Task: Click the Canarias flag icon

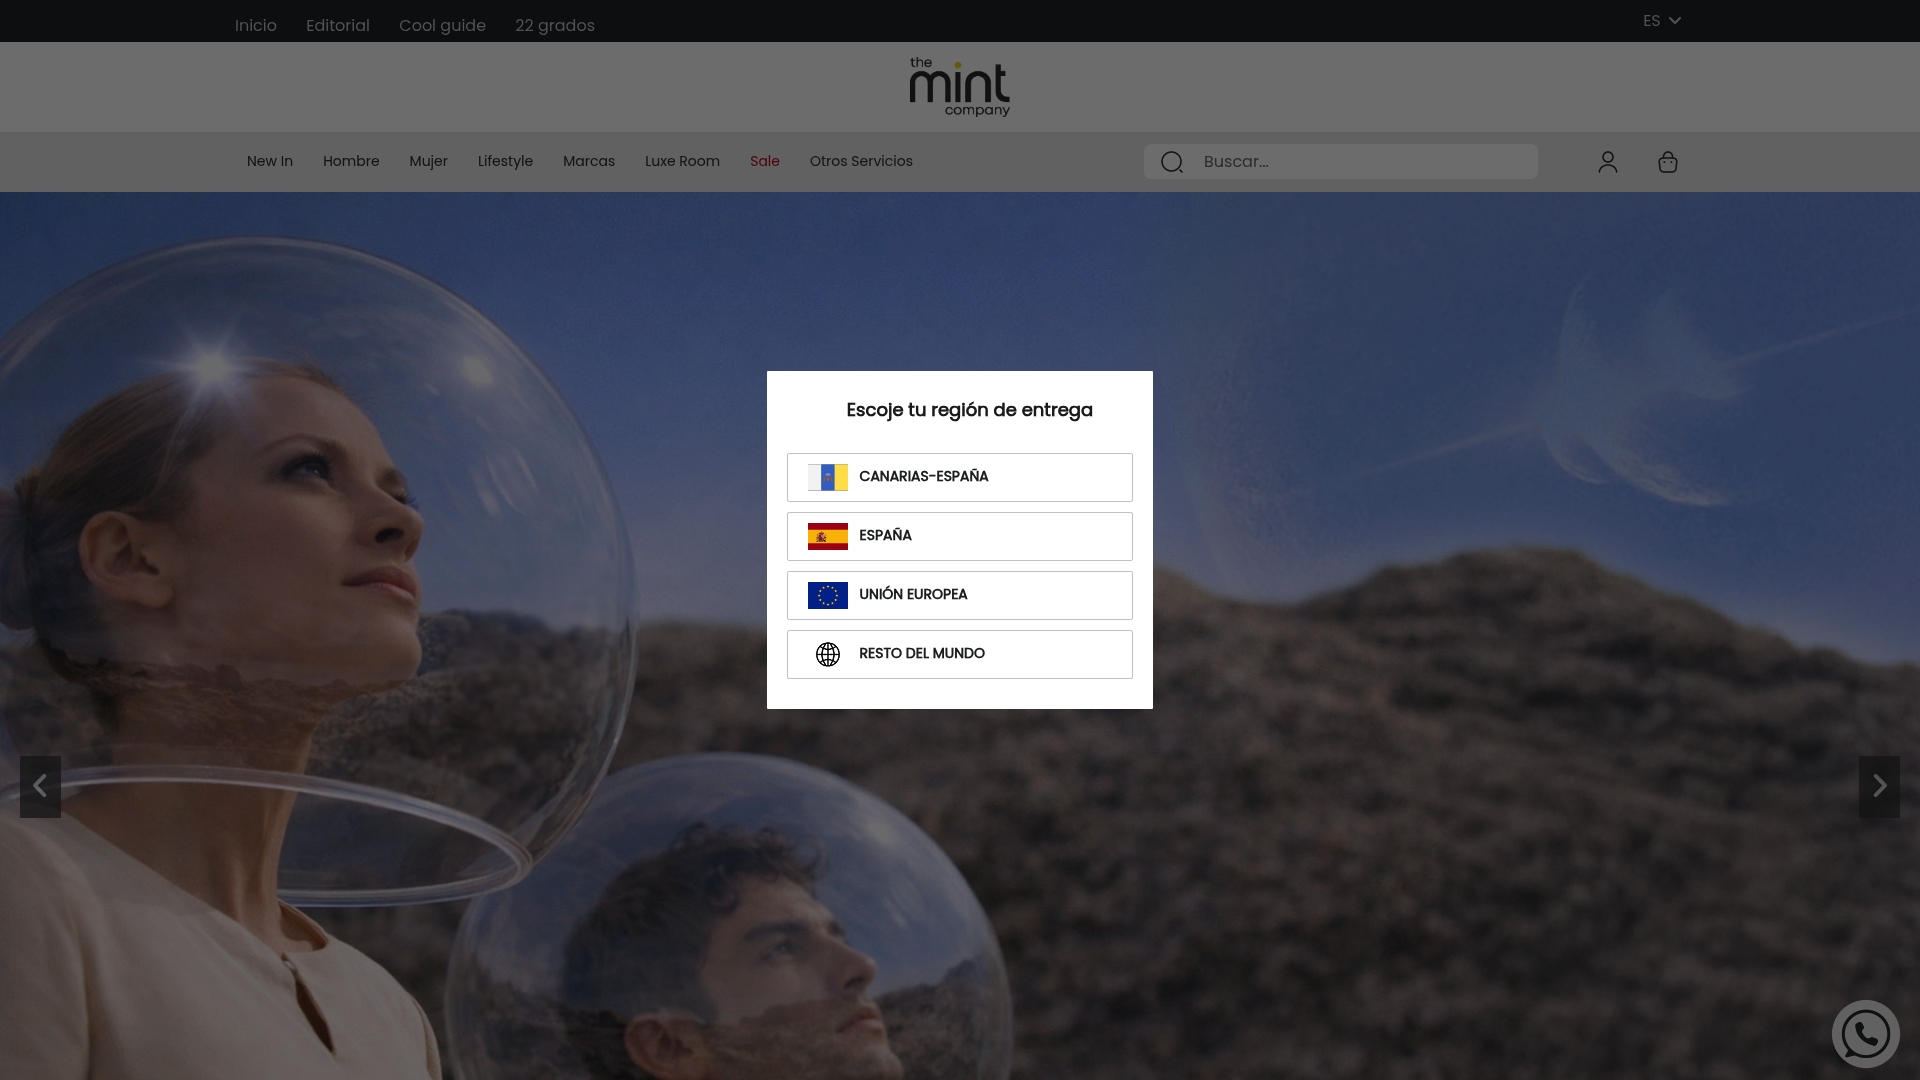Action: point(827,477)
